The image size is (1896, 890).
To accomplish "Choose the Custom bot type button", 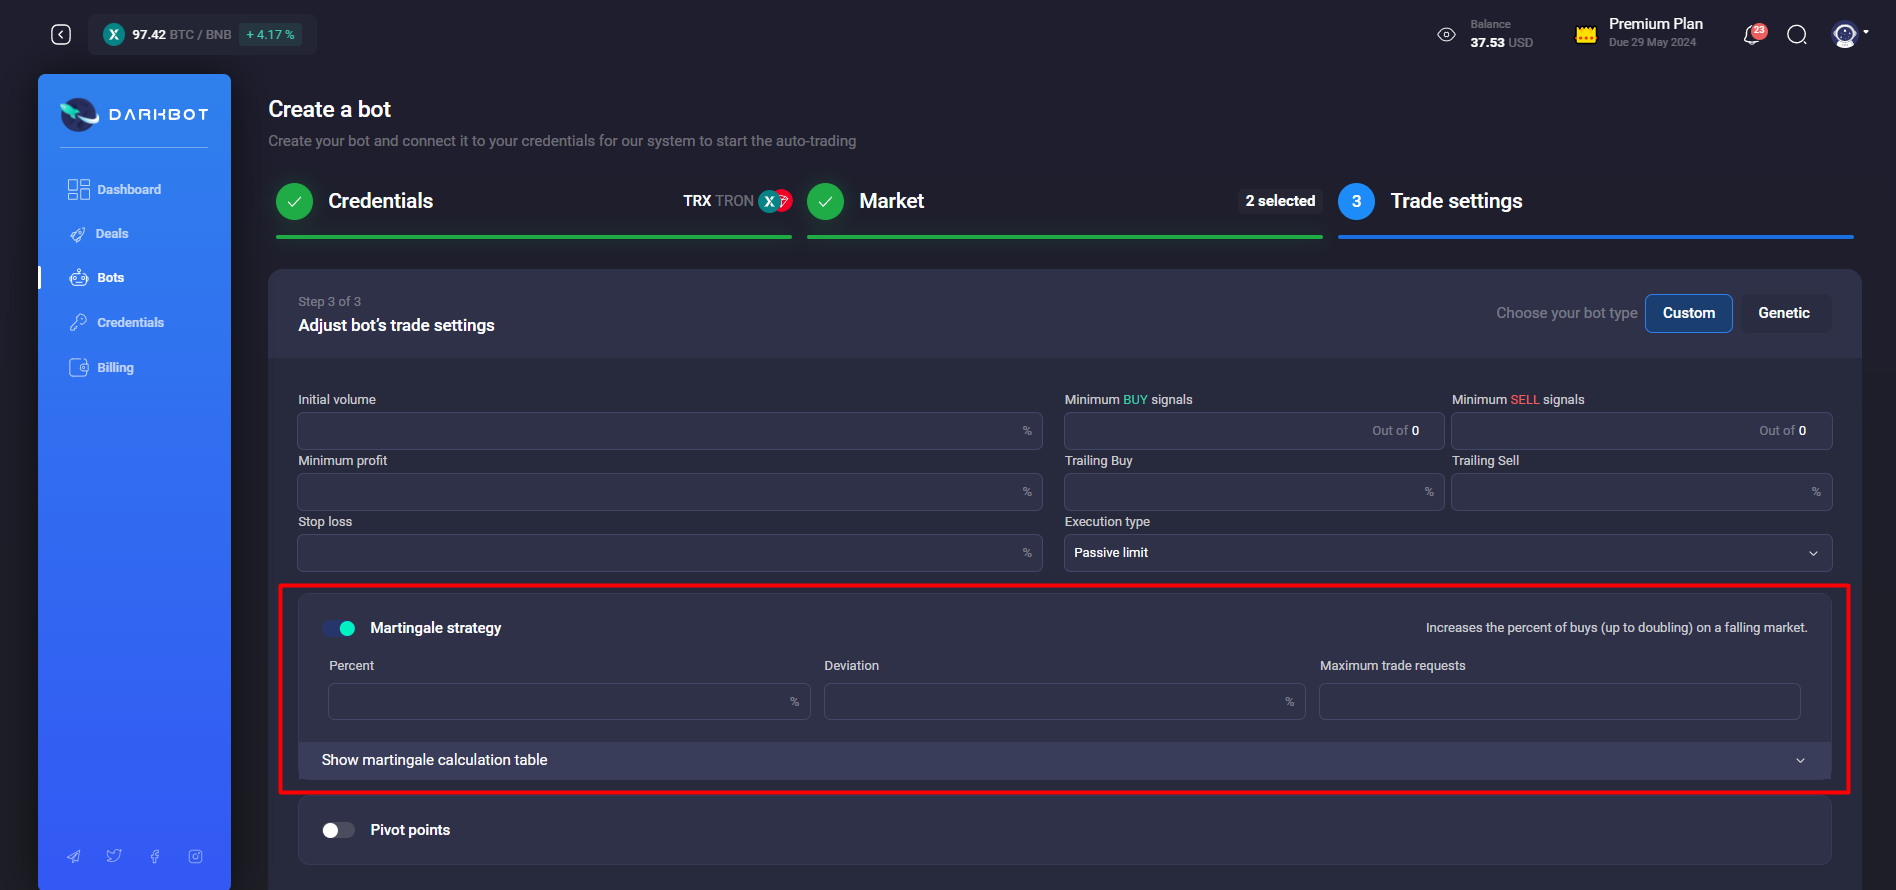I will coord(1688,313).
